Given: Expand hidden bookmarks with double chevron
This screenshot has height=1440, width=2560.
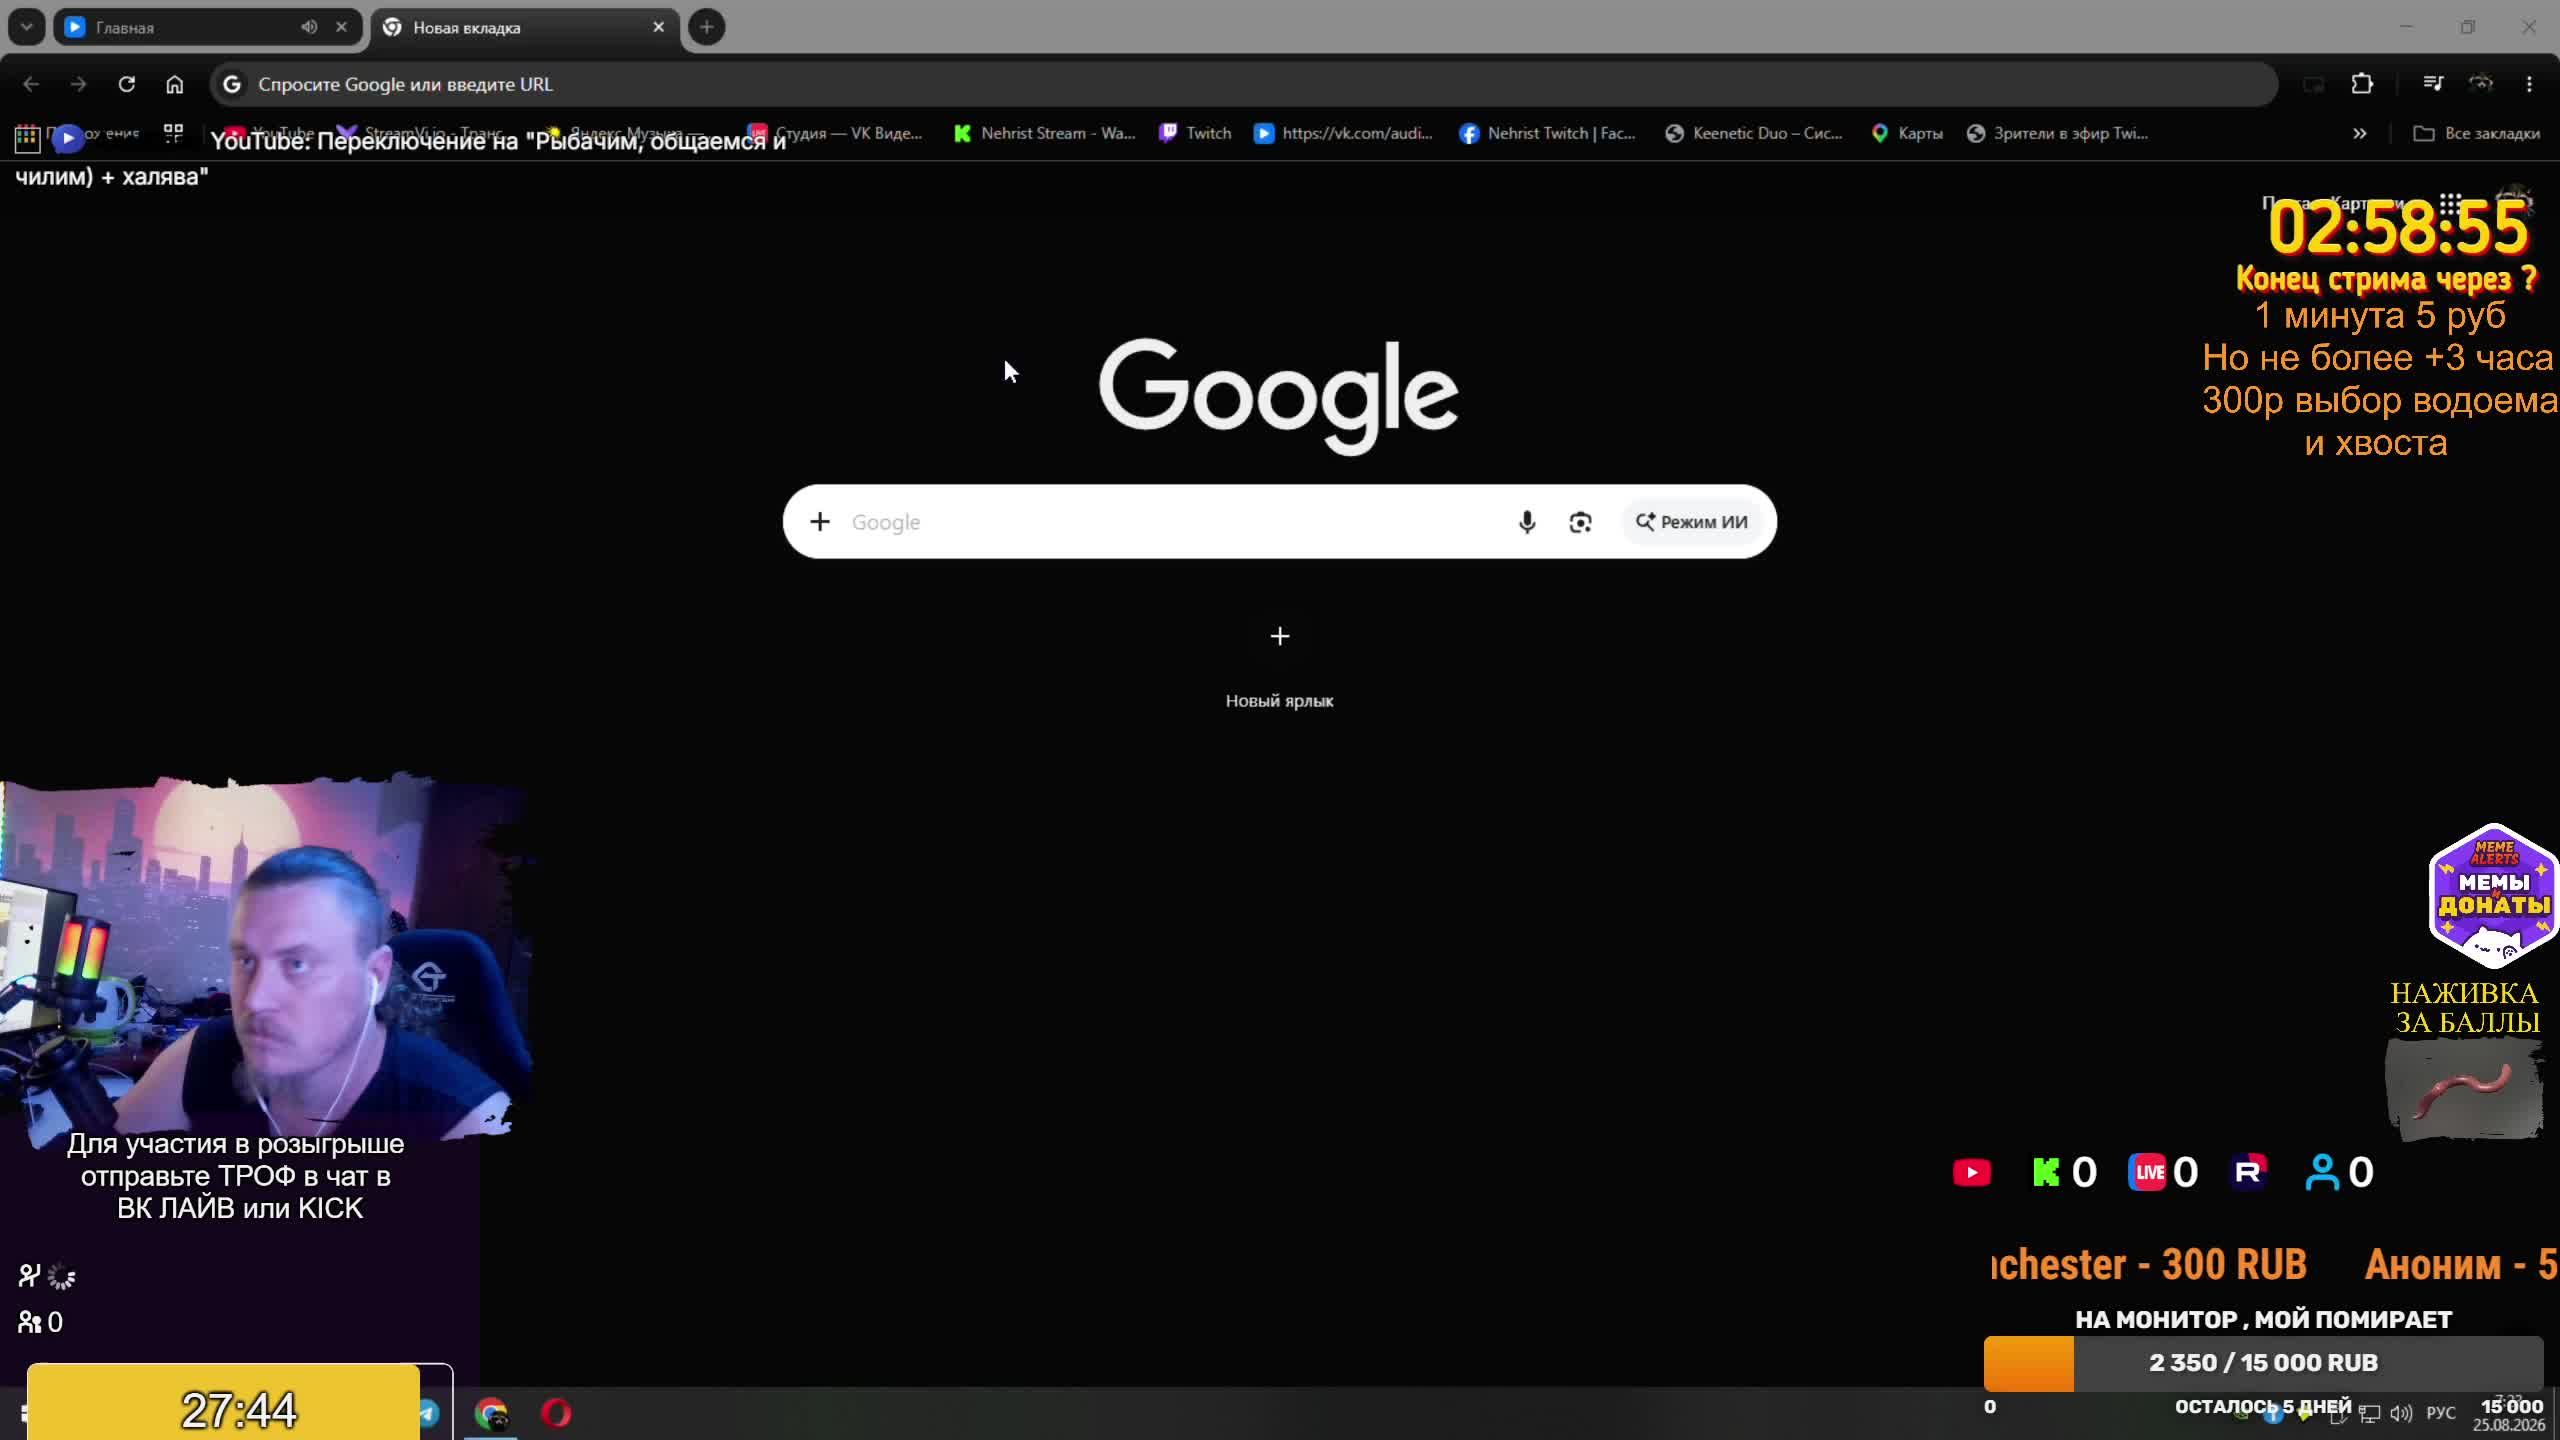Looking at the screenshot, I should tap(2360, 133).
